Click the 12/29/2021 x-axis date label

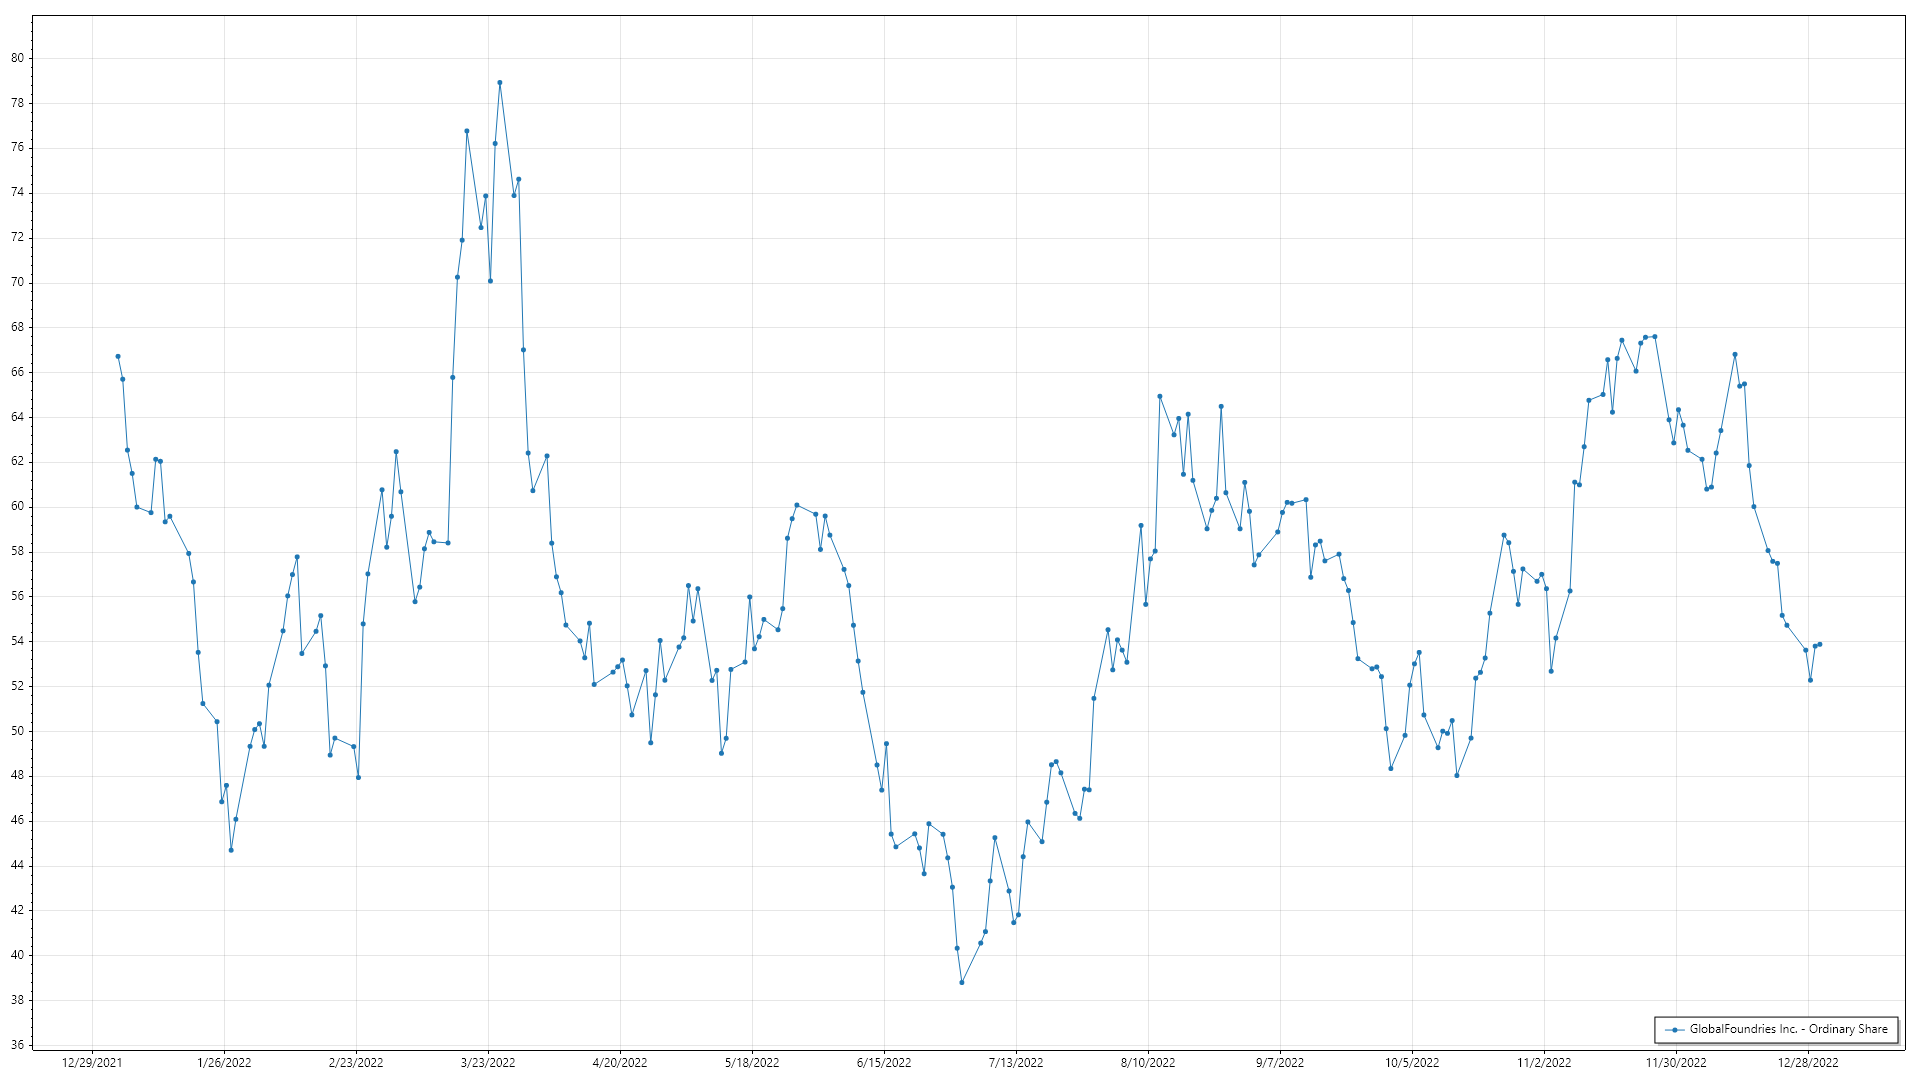[x=92, y=1063]
